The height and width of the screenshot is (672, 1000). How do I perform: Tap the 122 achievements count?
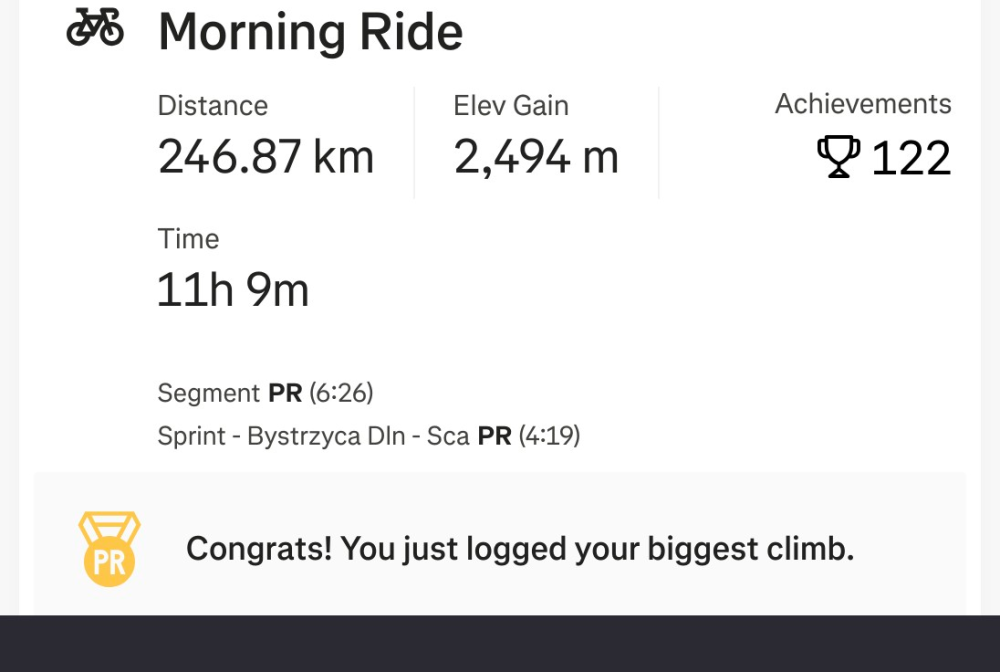tap(911, 159)
